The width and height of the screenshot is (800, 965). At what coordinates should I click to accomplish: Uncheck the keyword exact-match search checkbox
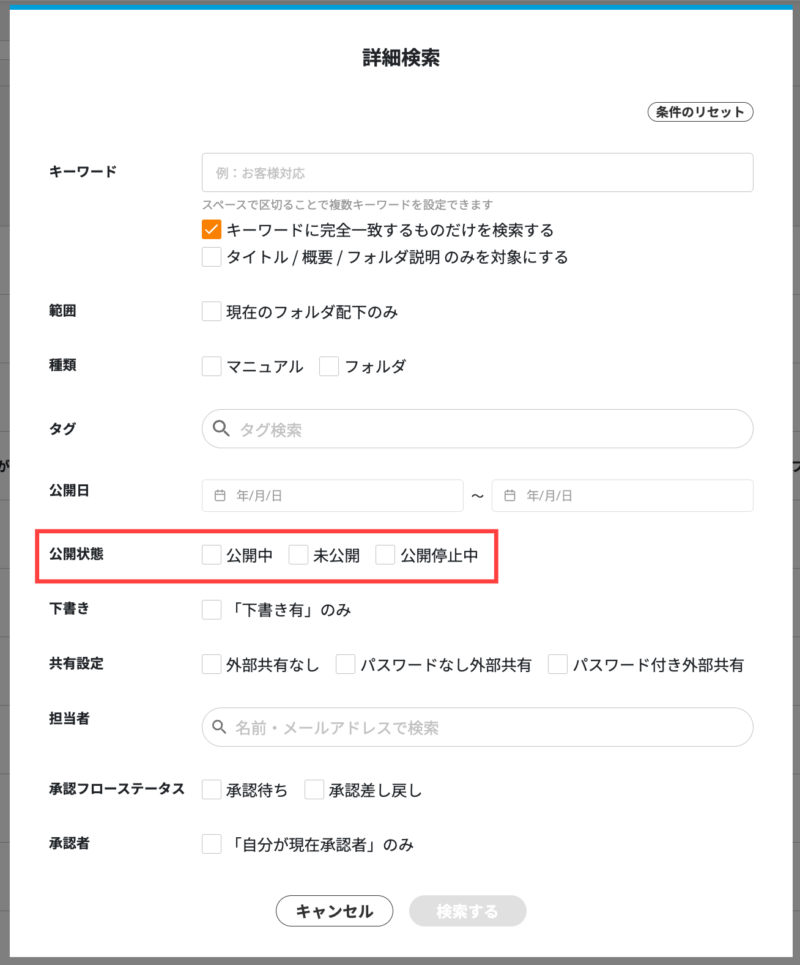point(211,229)
